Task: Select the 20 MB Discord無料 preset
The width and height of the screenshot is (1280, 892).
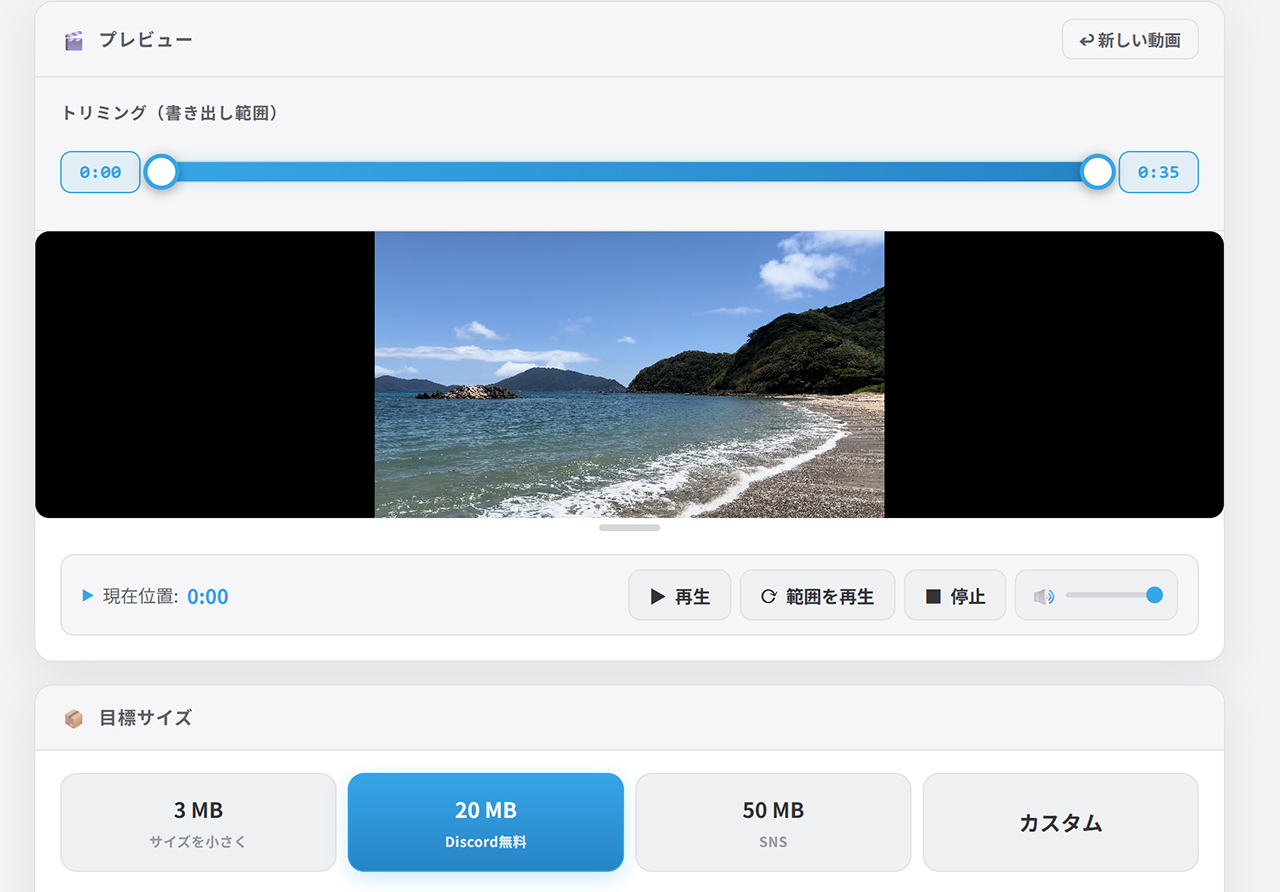Action: [486, 822]
